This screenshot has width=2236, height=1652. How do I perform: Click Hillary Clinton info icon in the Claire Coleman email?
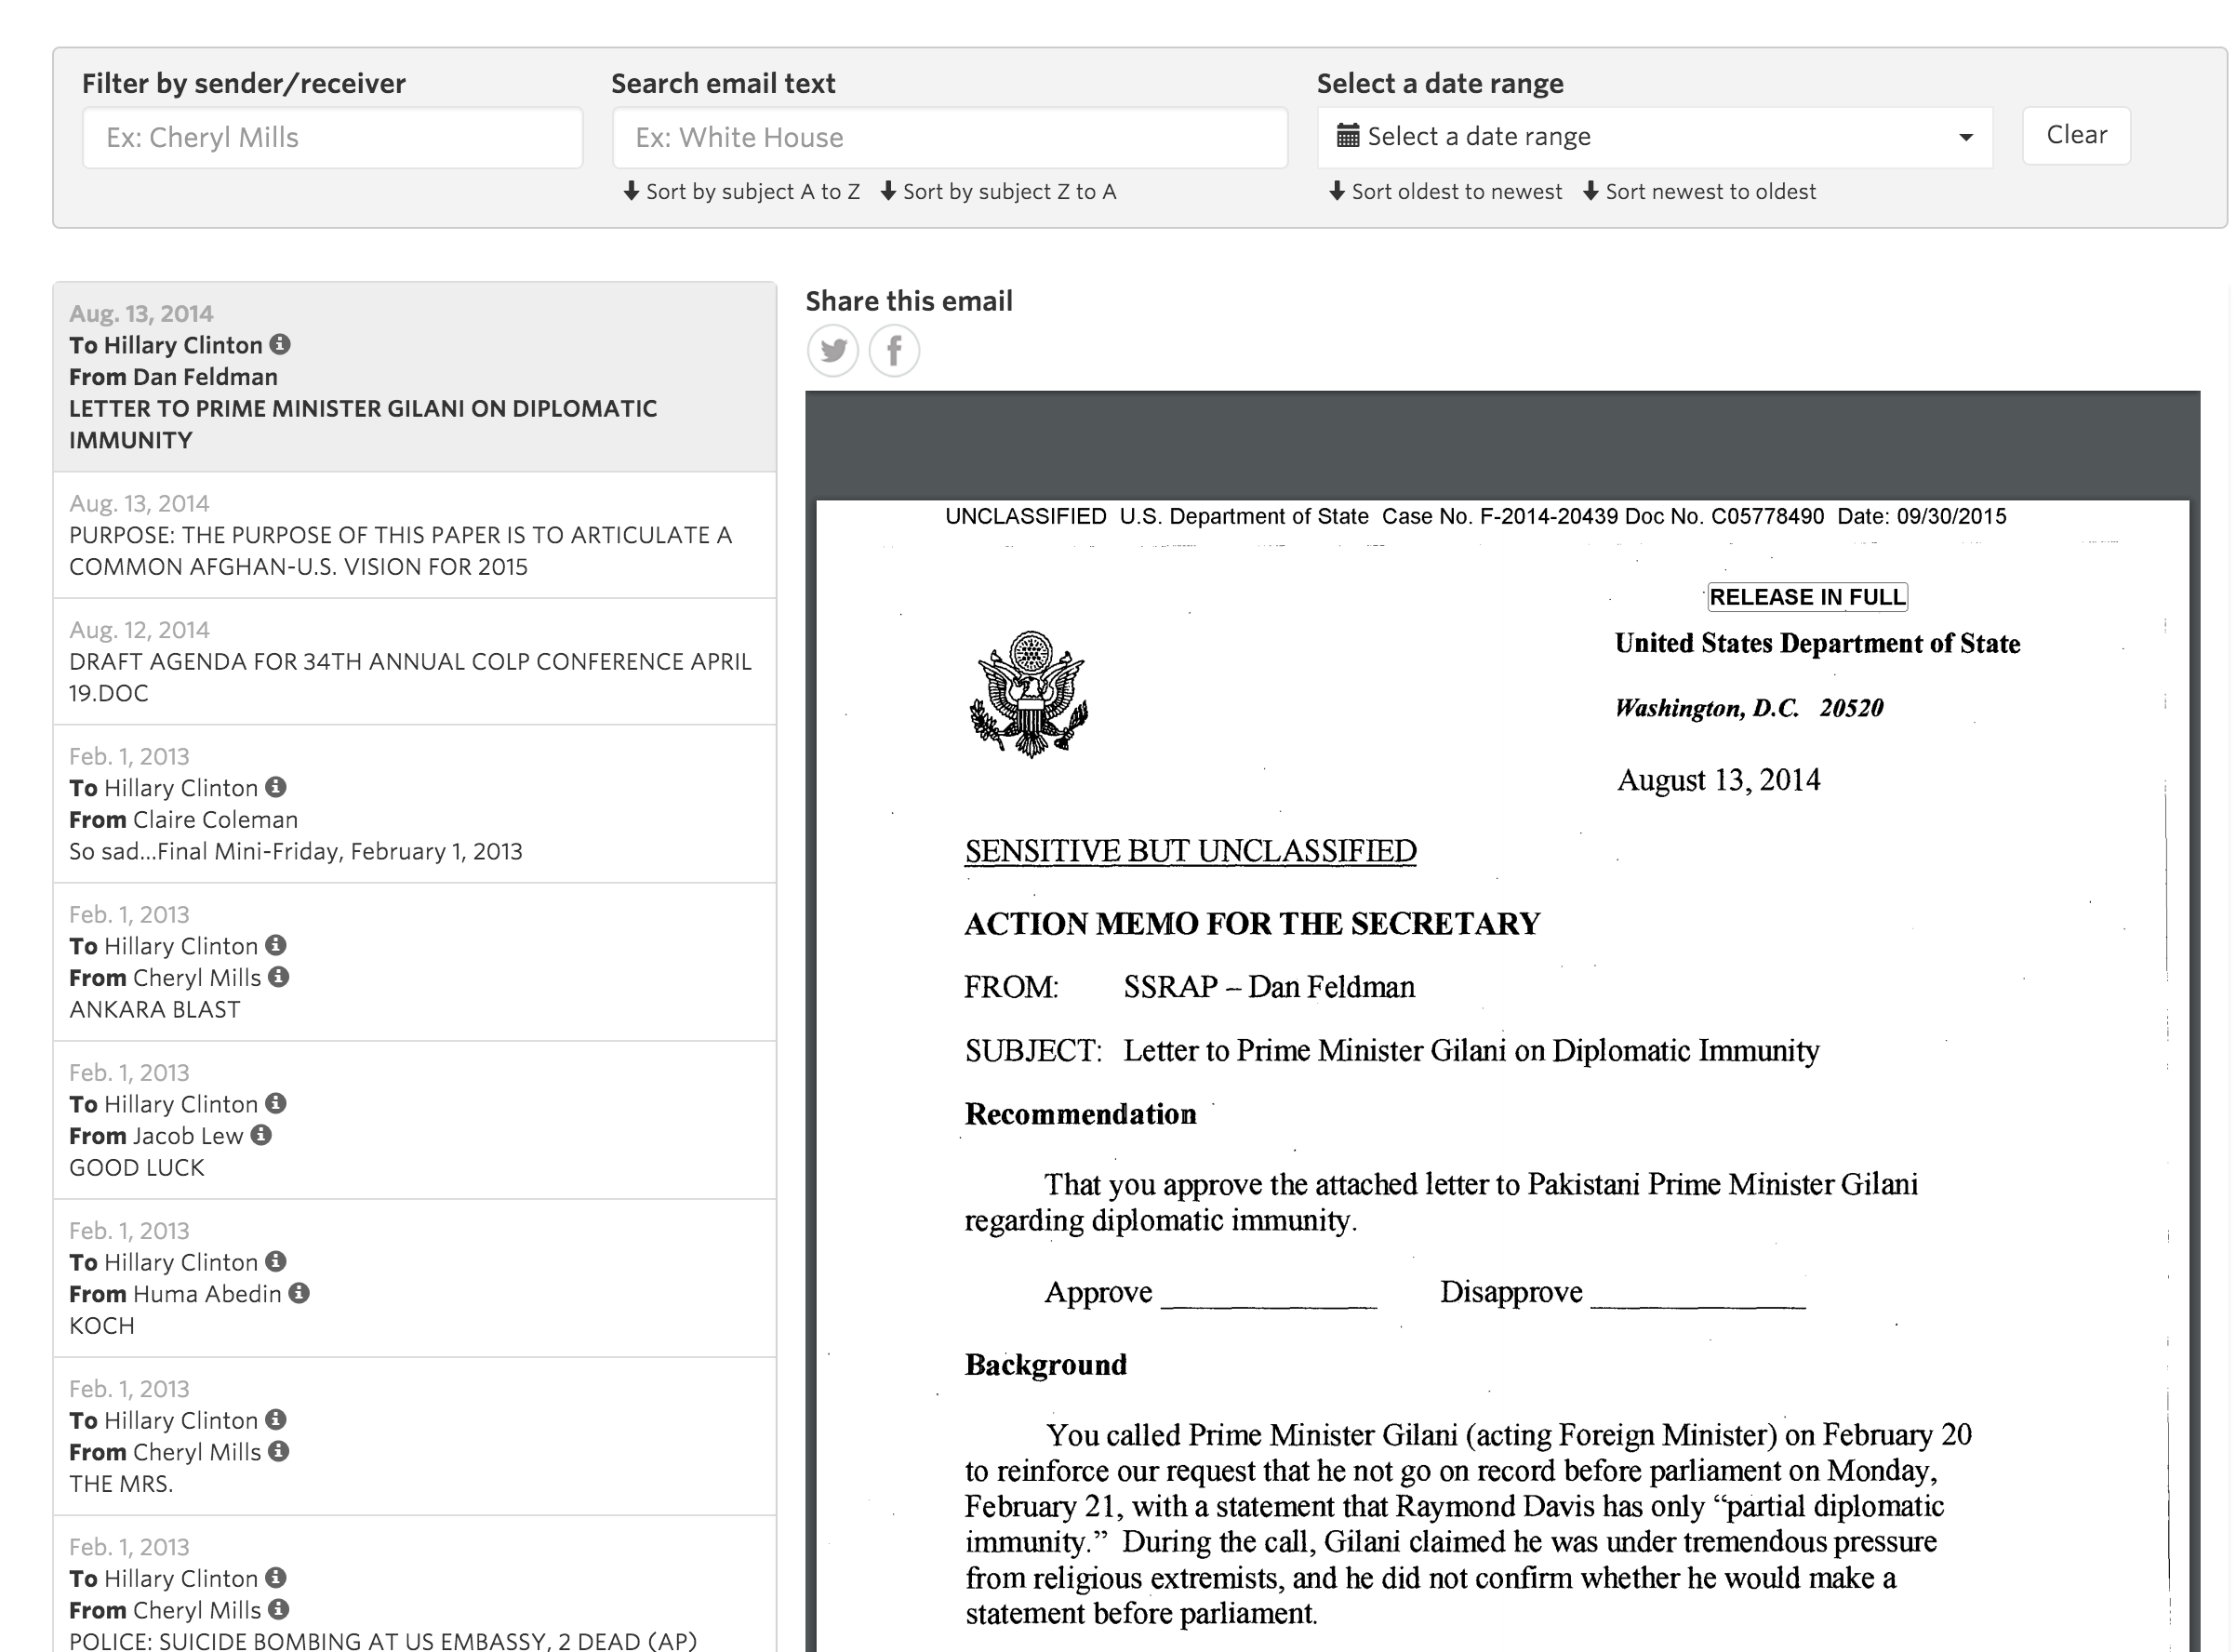pos(276,787)
